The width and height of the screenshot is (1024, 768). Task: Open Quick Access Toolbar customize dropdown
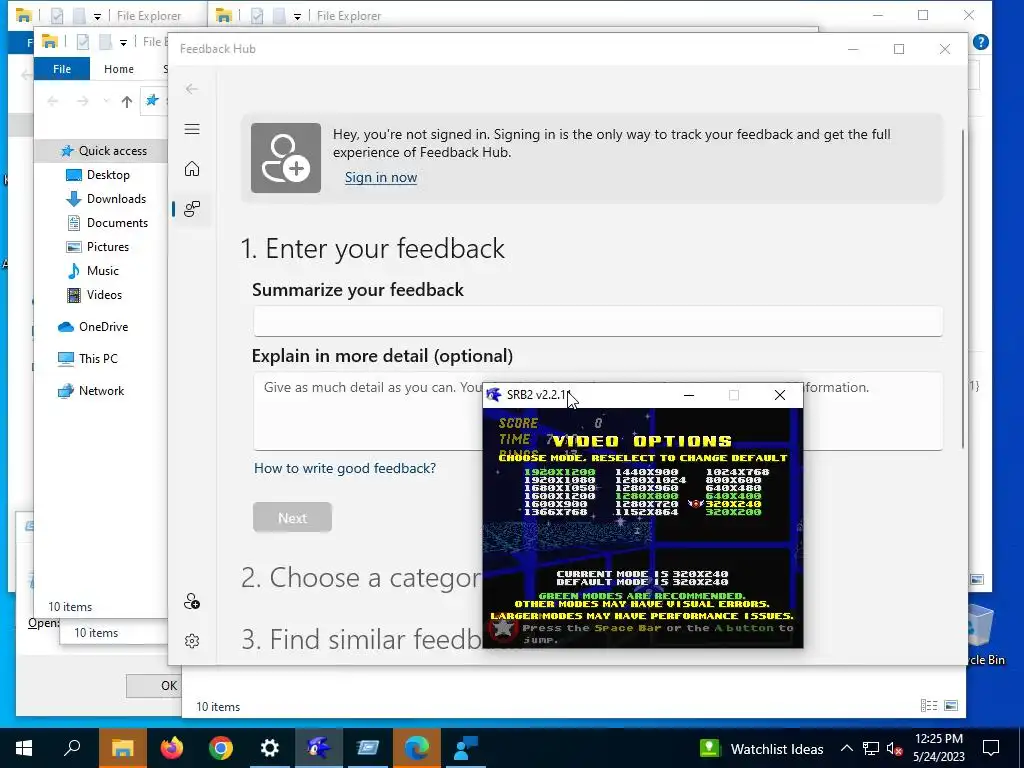(x=123, y=42)
